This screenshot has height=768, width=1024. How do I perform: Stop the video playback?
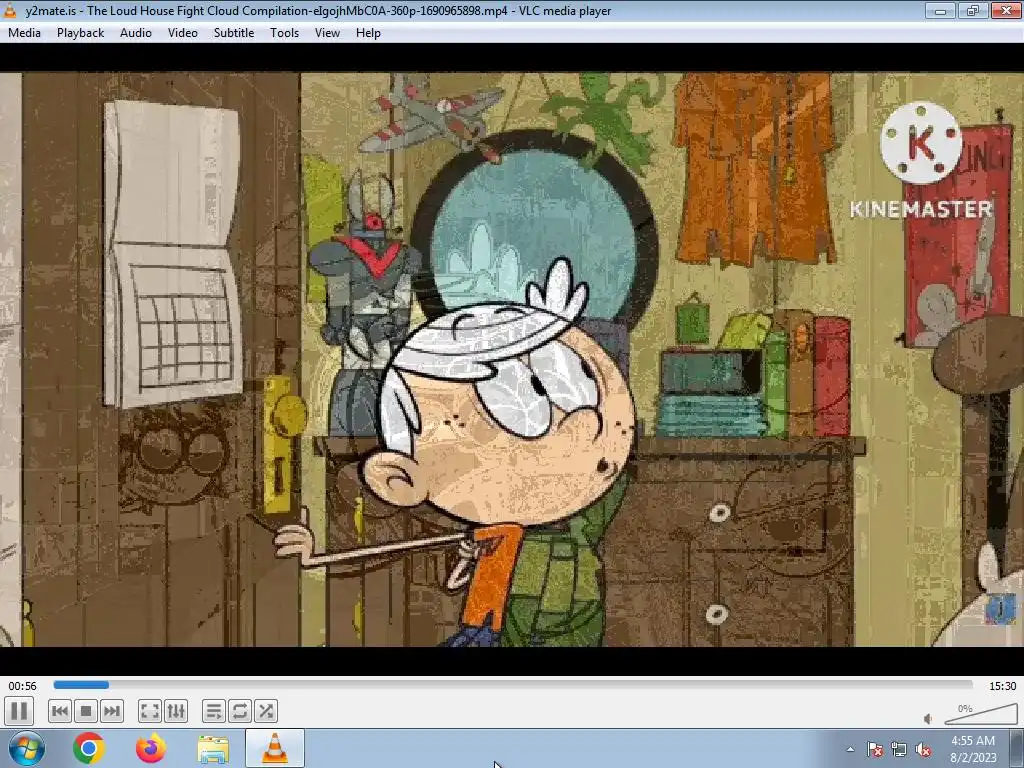pos(86,711)
